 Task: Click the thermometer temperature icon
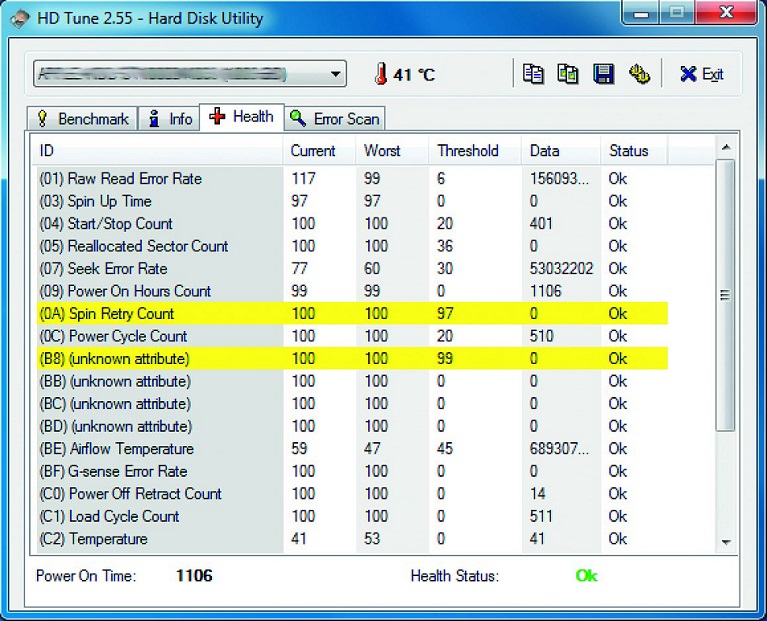(x=380, y=74)
